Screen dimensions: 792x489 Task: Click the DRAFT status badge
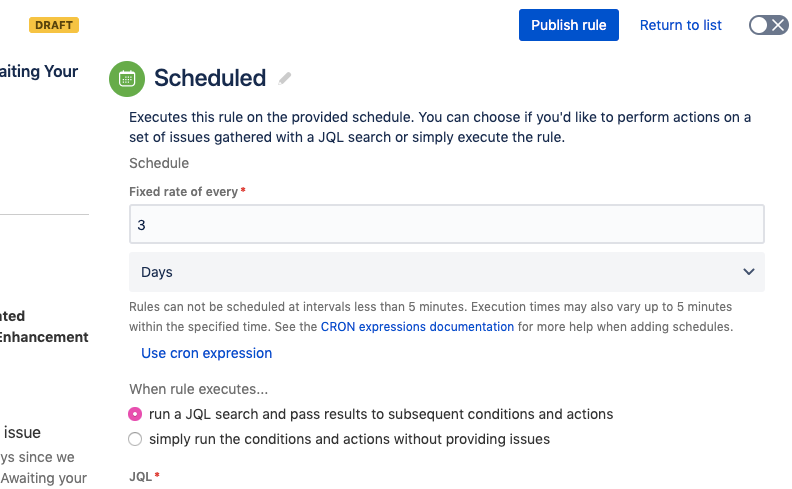click(x=54, y=25)
